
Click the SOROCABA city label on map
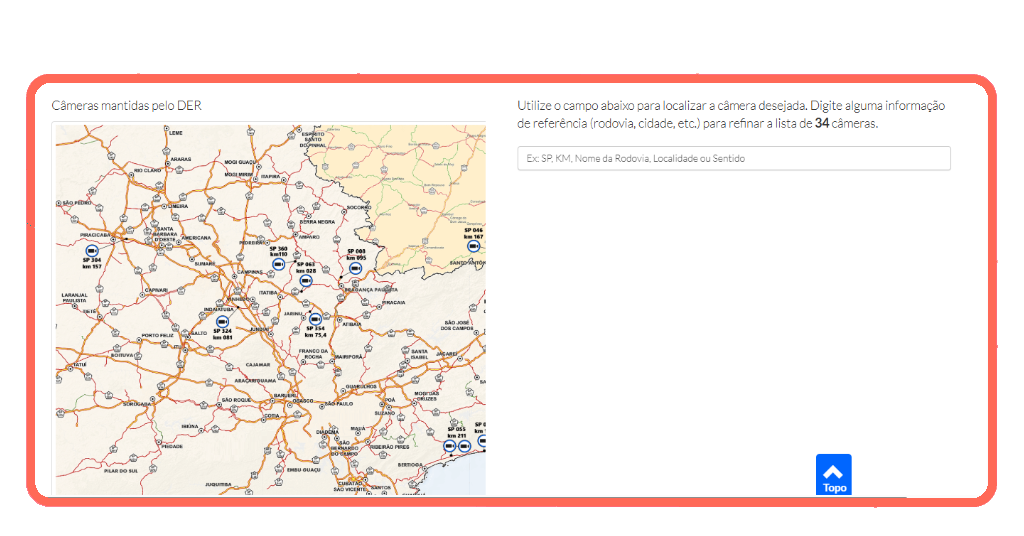(x=137, y=404)
